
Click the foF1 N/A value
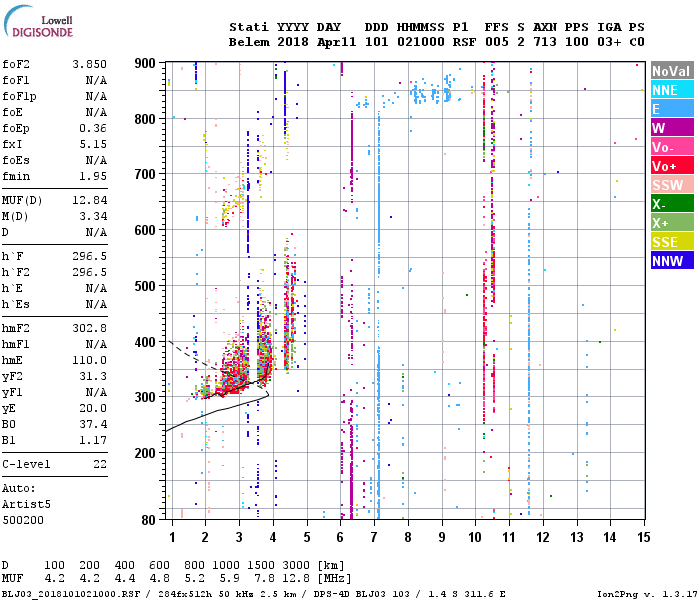coord(96,80)
